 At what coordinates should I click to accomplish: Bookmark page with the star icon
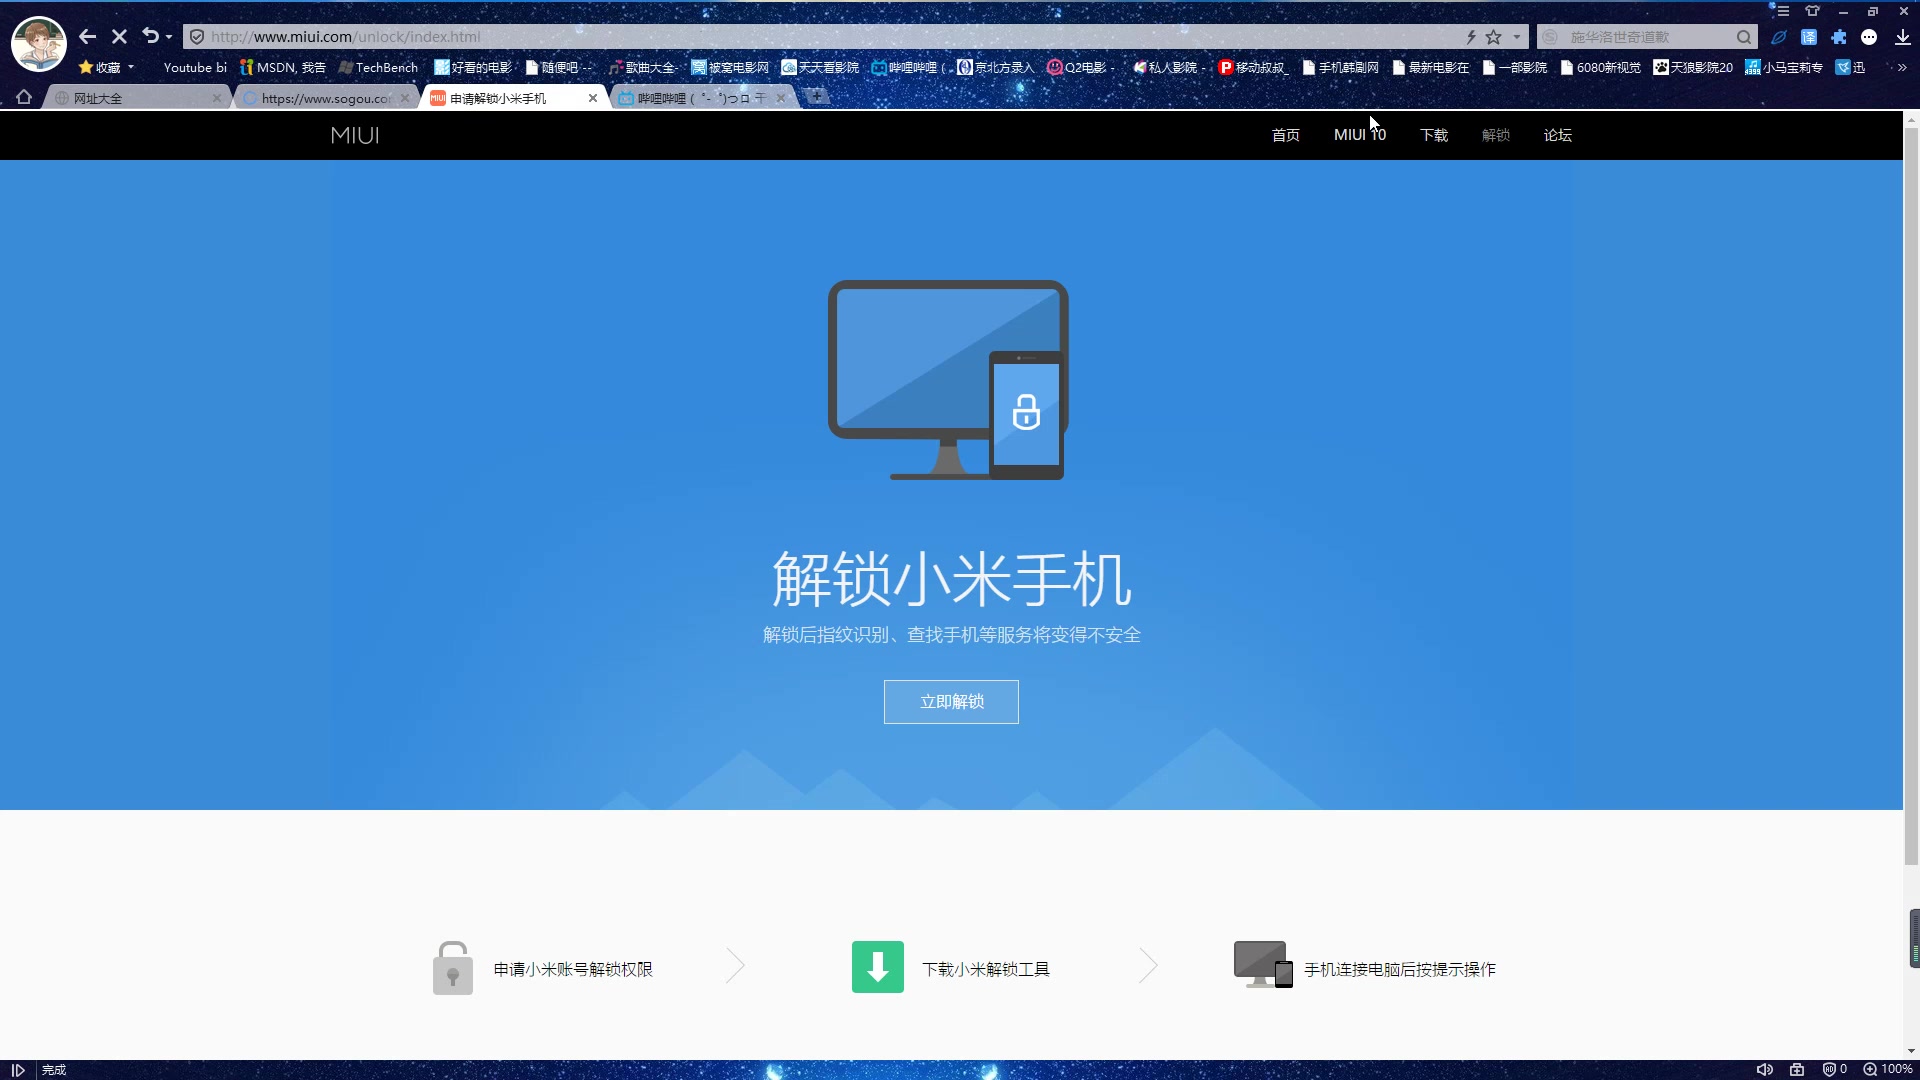[1493, 37]
